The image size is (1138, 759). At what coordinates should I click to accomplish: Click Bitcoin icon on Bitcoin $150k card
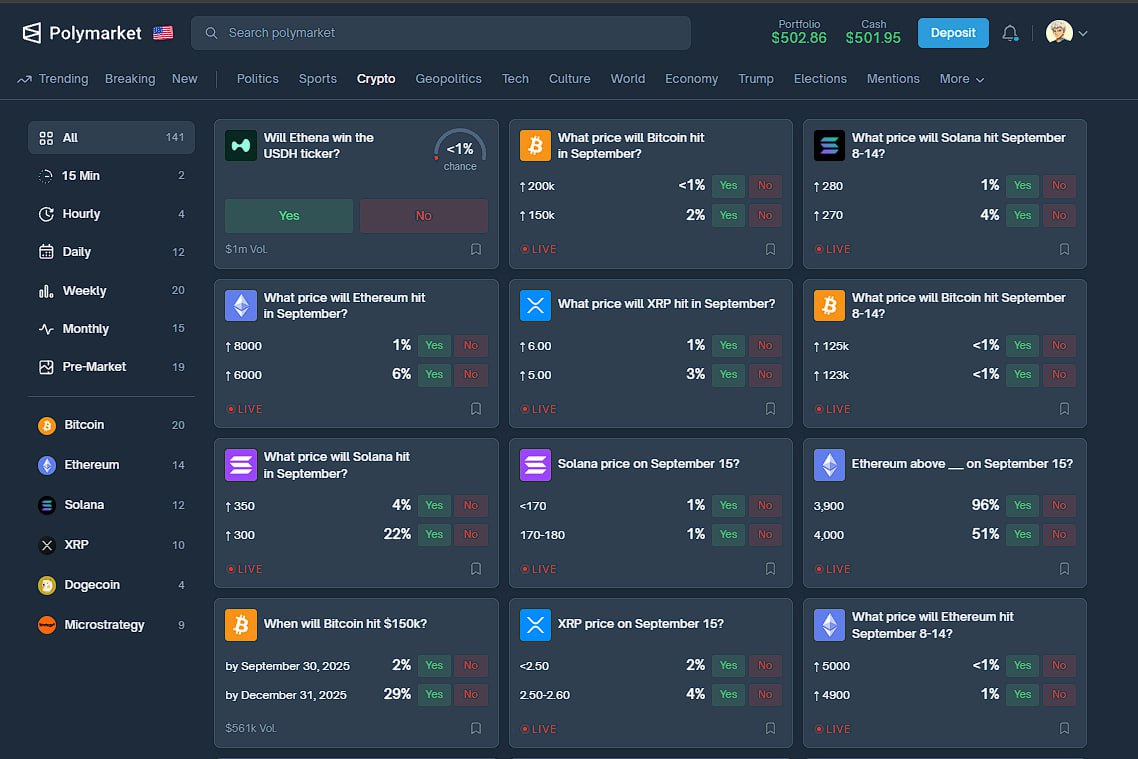pyautogui.click(x=241, y=625)
